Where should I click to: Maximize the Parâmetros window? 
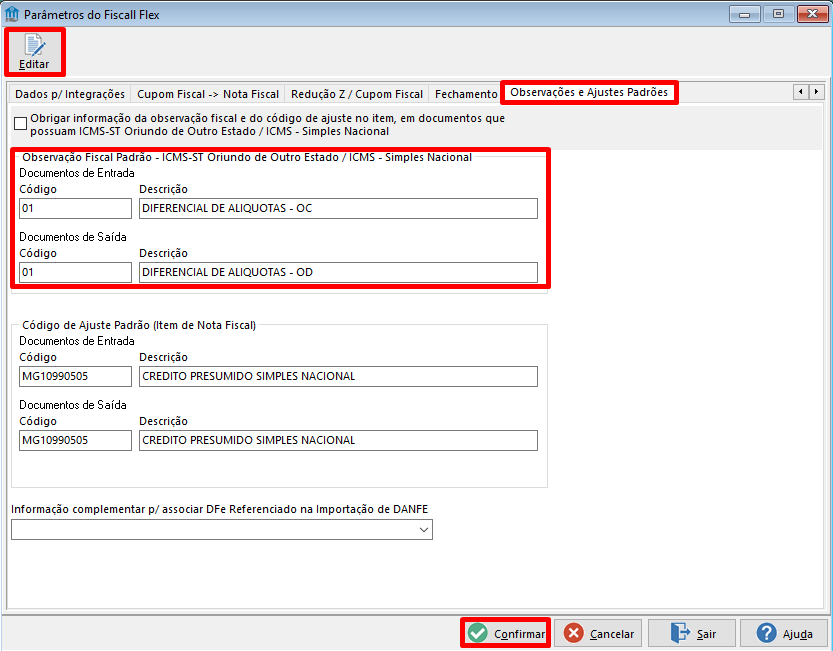pos(778,14)
